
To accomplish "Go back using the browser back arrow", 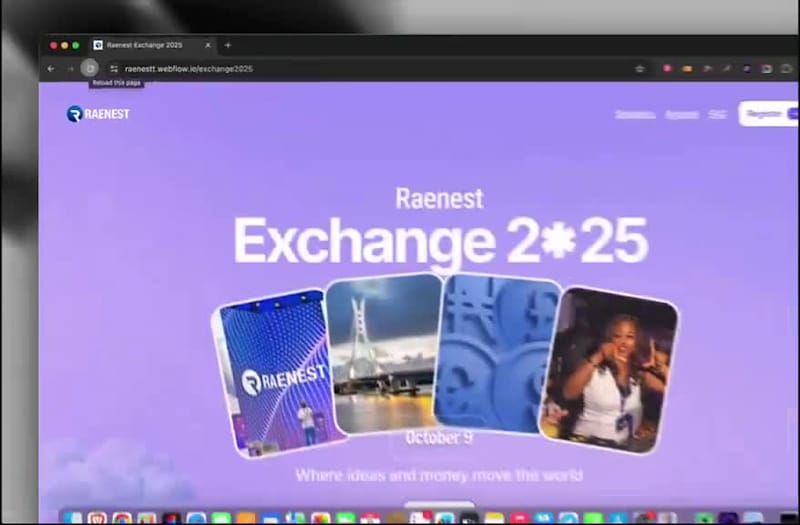I will pyautogui.click(x=51, y=68).
